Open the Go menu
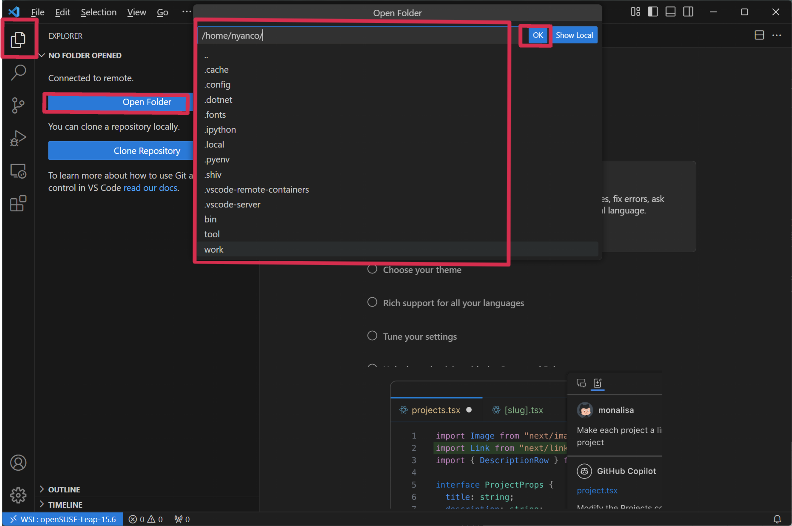Screen dimensions: 792x526 coord(162,12)
